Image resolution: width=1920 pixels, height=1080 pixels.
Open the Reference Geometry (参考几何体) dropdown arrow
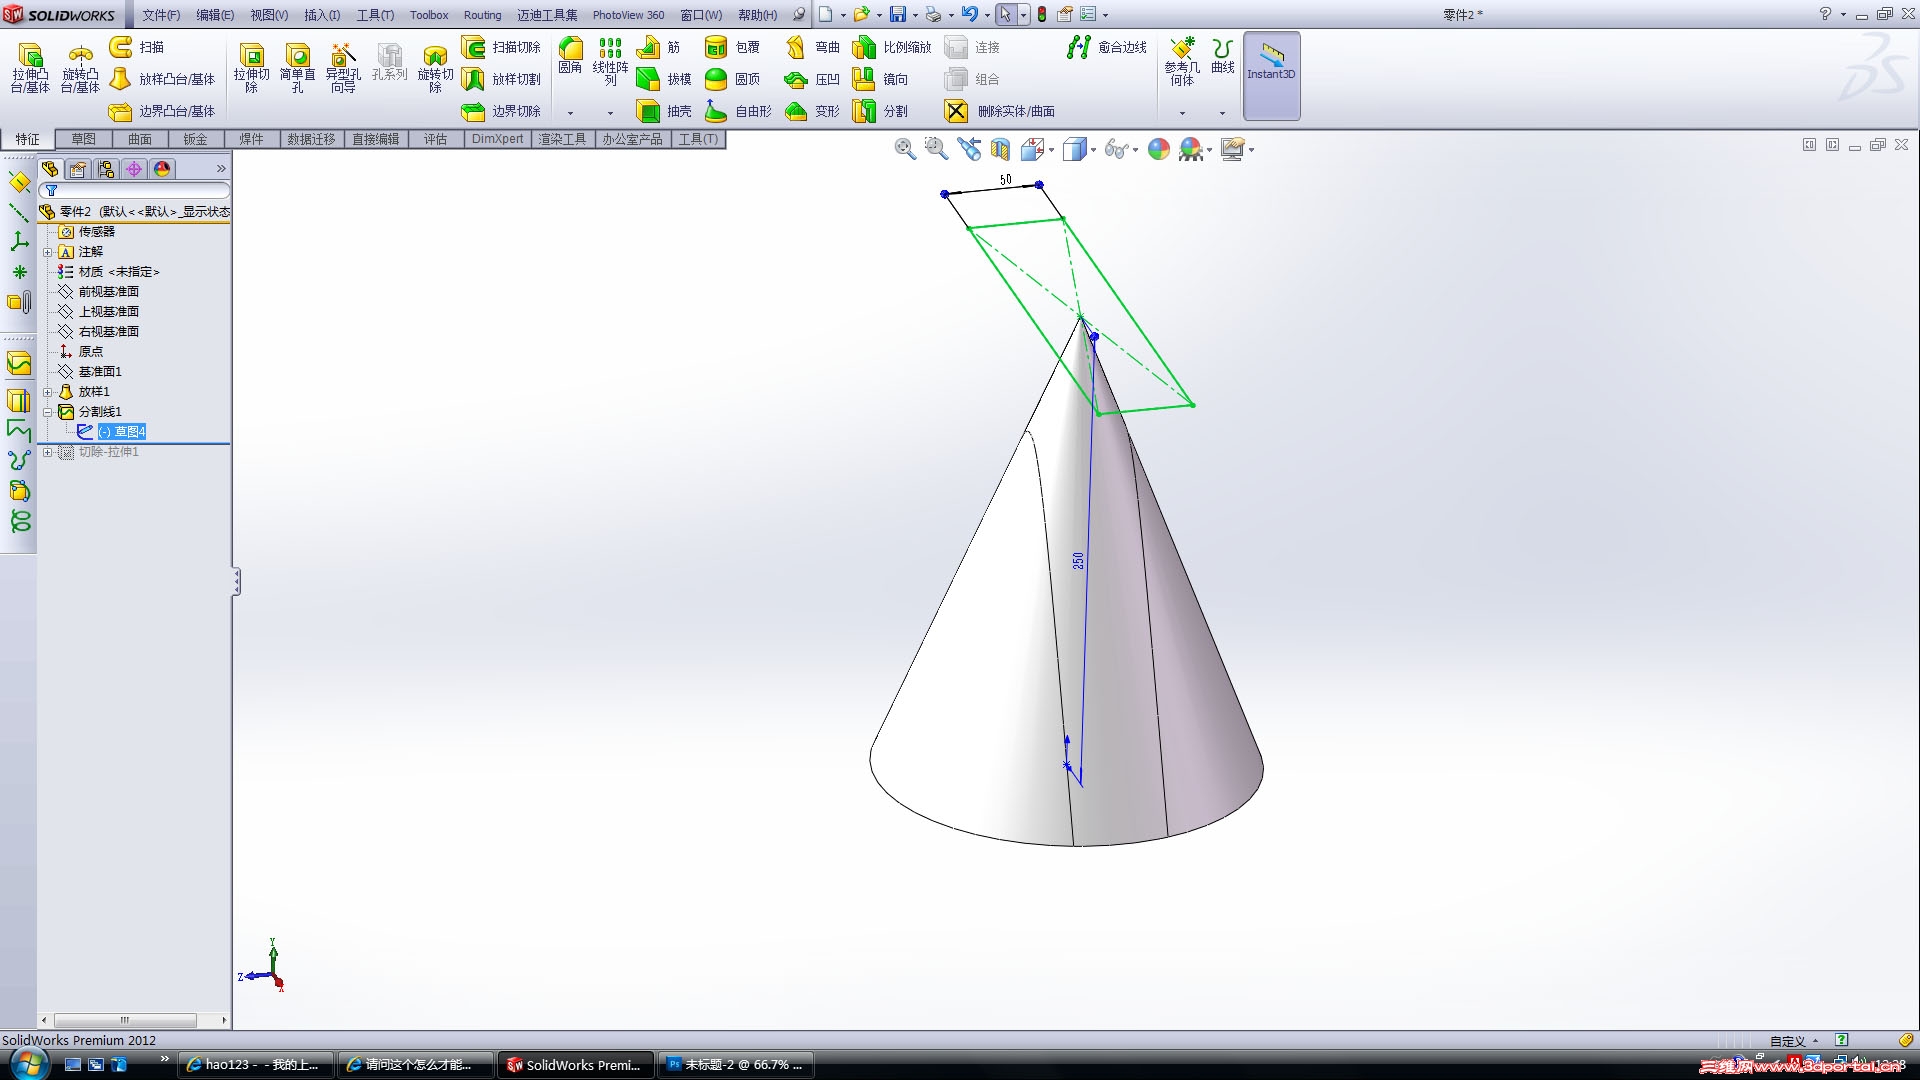pos(1182,113)
